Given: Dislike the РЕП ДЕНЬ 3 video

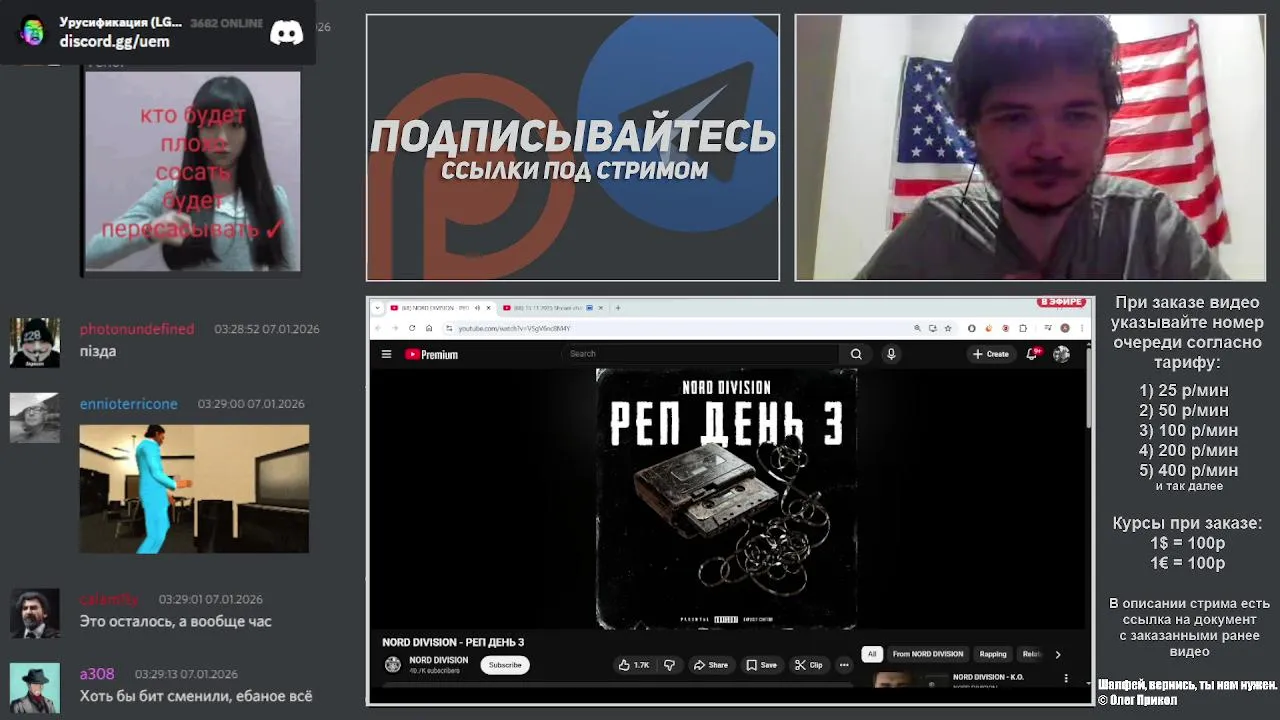Looking at the screenshot, I should 669,665.
